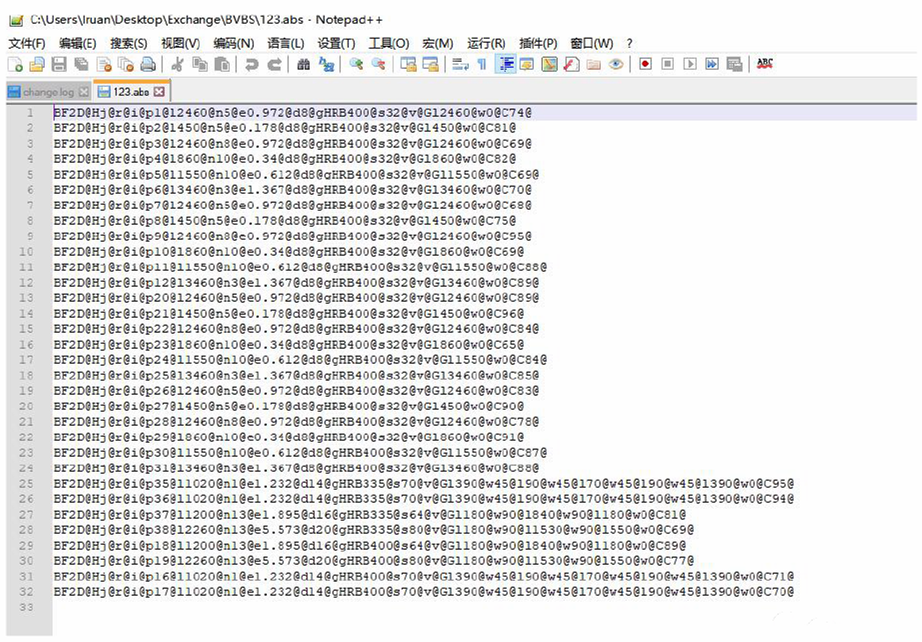Open the 编码(N) menu
Viewport: 922px width, 642px height.
click(233, 44)
